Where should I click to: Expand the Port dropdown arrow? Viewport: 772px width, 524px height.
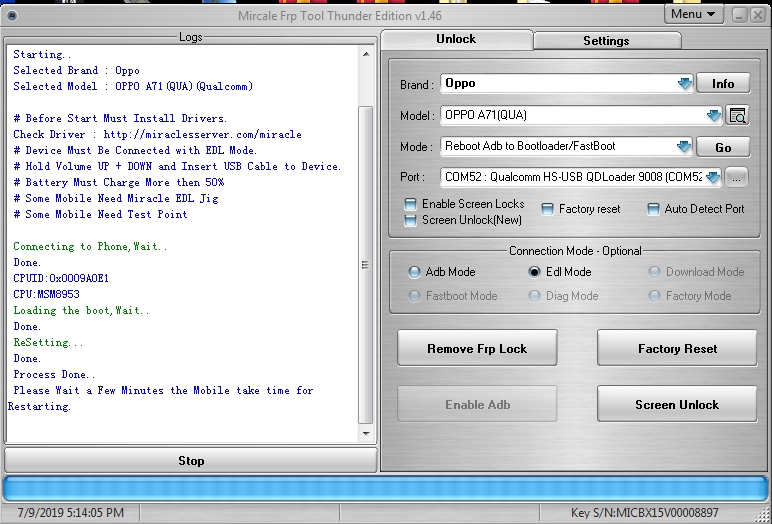[x=713, y=177]
